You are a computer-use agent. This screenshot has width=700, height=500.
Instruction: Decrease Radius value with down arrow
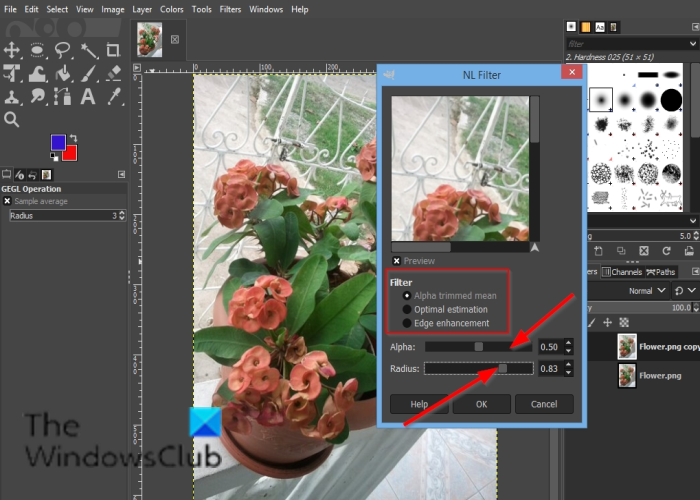[x=568, y=372]
